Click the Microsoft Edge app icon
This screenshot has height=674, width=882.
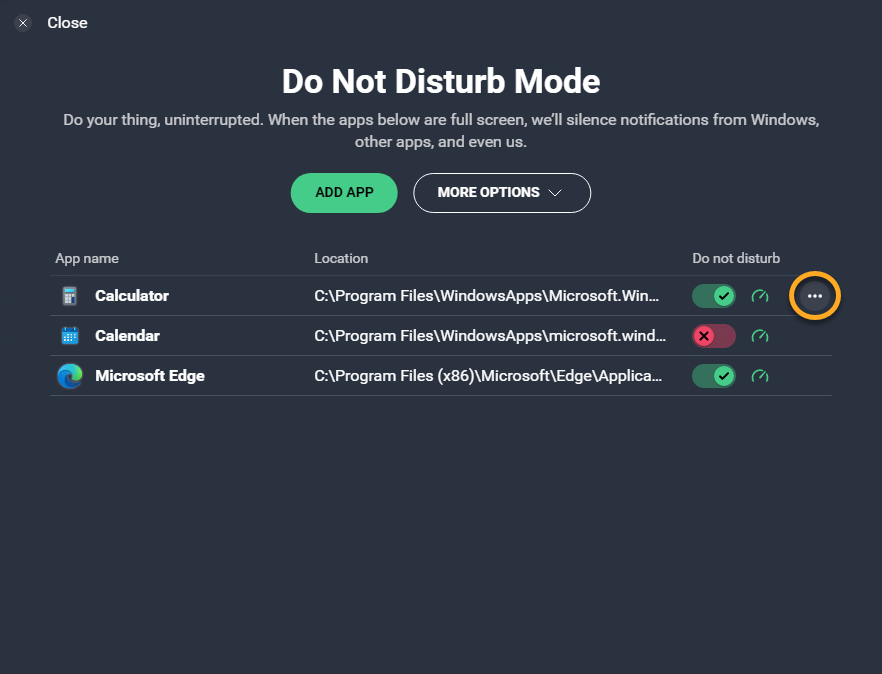[69, 376]
